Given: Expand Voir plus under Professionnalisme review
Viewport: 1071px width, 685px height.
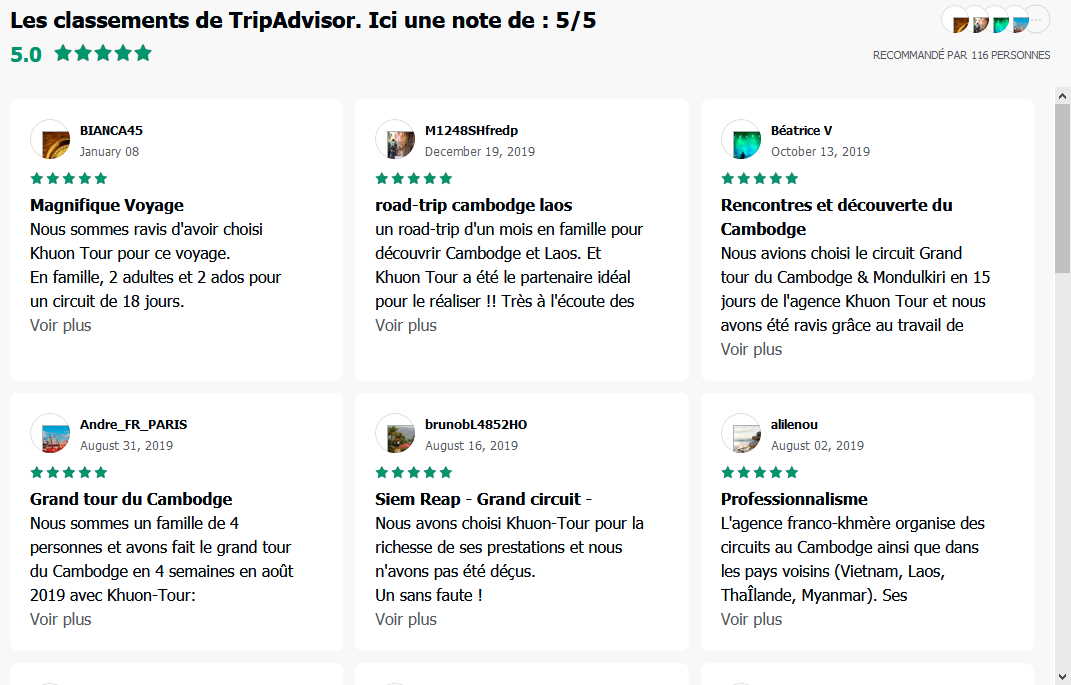Looking at the screenshot, I should point(751,619).
